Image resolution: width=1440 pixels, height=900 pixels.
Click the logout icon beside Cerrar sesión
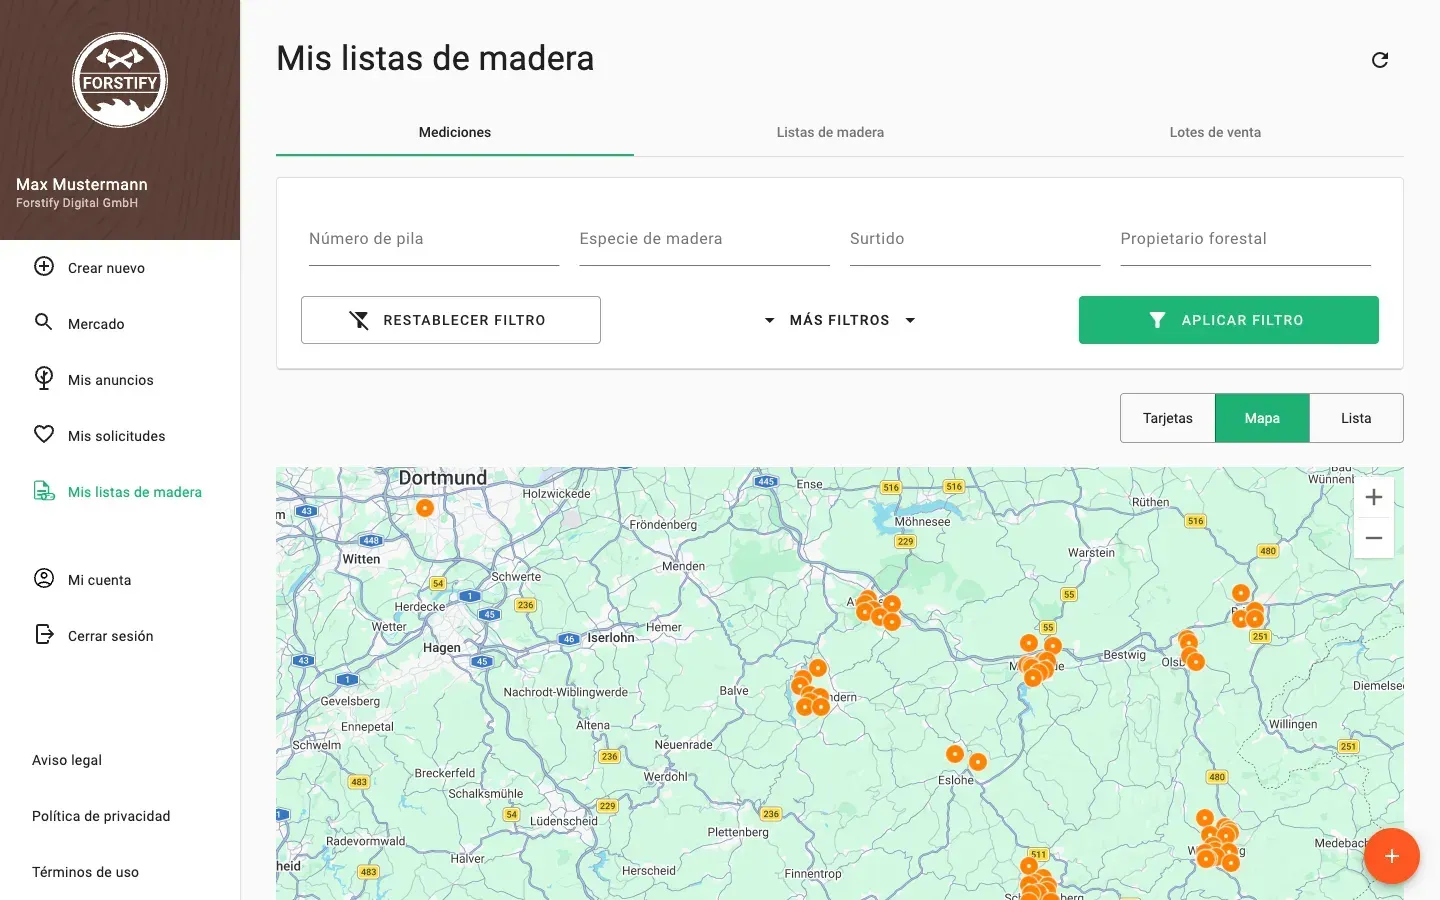tap(44, 634)
